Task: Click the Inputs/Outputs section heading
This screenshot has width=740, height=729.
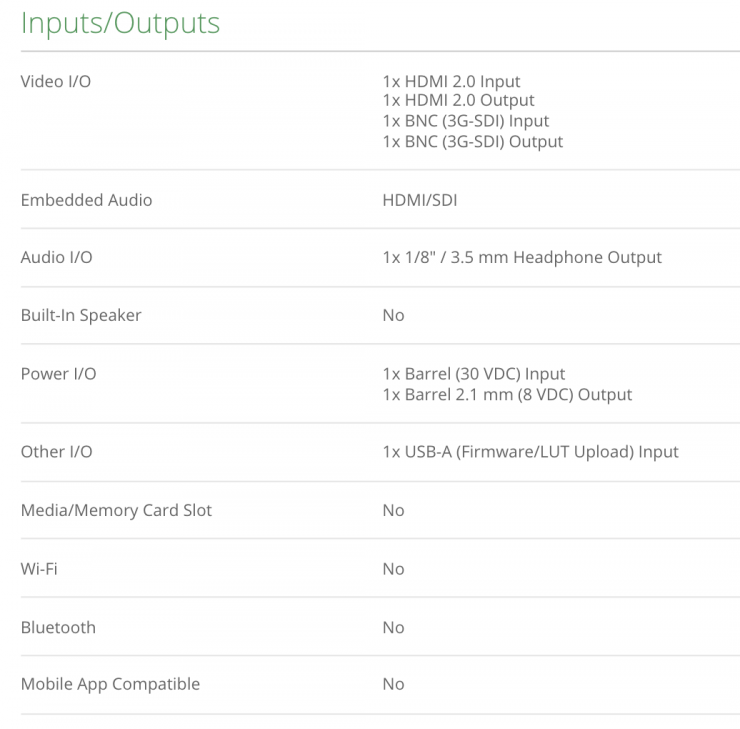Action: [x=120, y=23]
